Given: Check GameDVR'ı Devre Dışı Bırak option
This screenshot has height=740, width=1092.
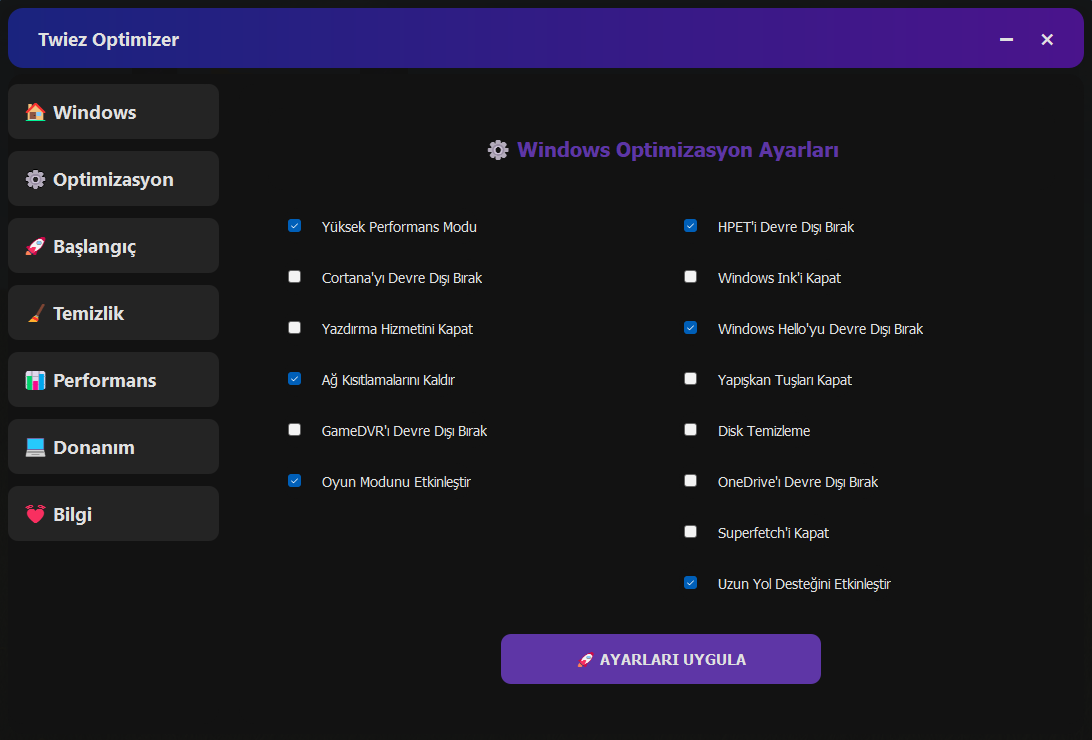Looking at the screenshot, I should 295,430.
